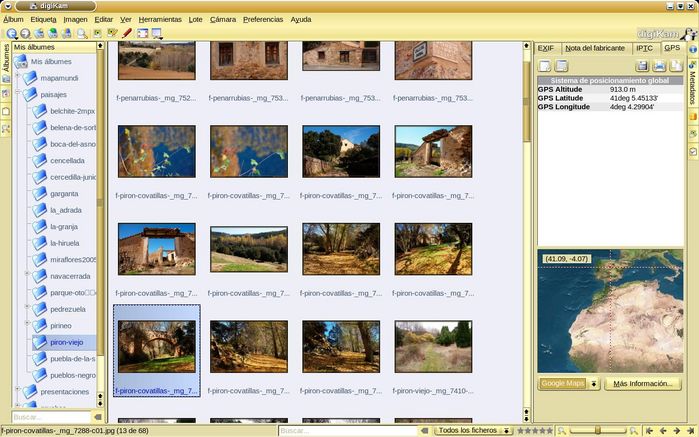Click the Más Información button
This screenshot has height=437, width=699.
click(643, 383)
